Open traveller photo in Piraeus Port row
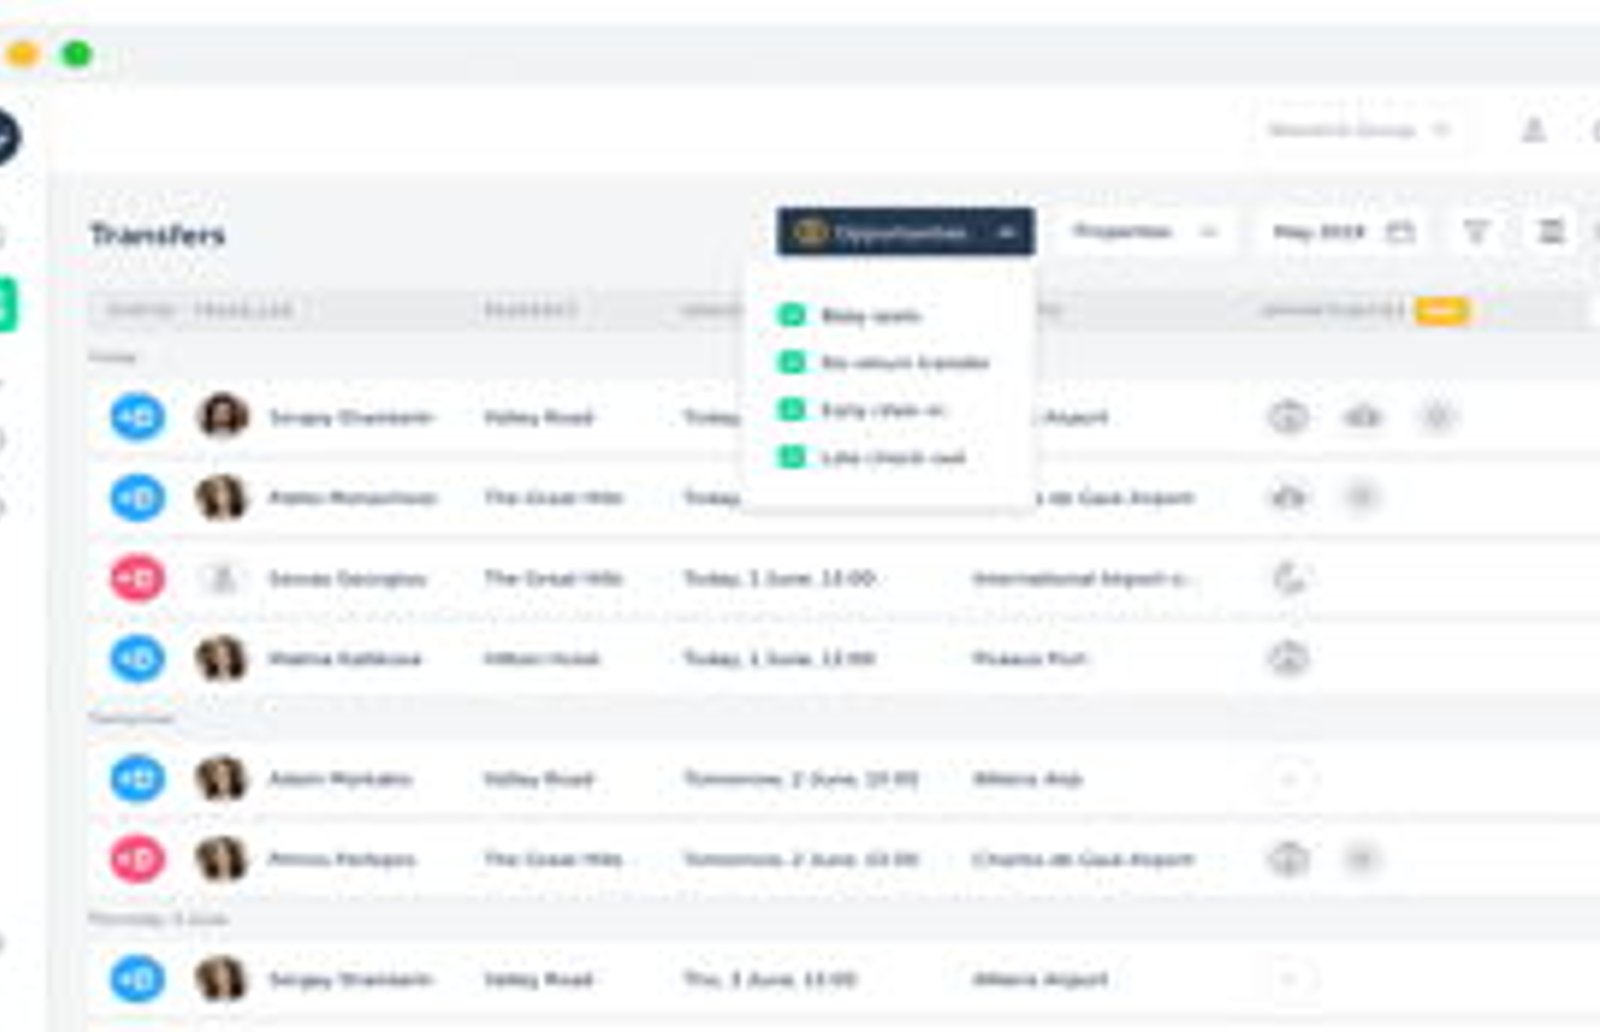 [221, 658]
